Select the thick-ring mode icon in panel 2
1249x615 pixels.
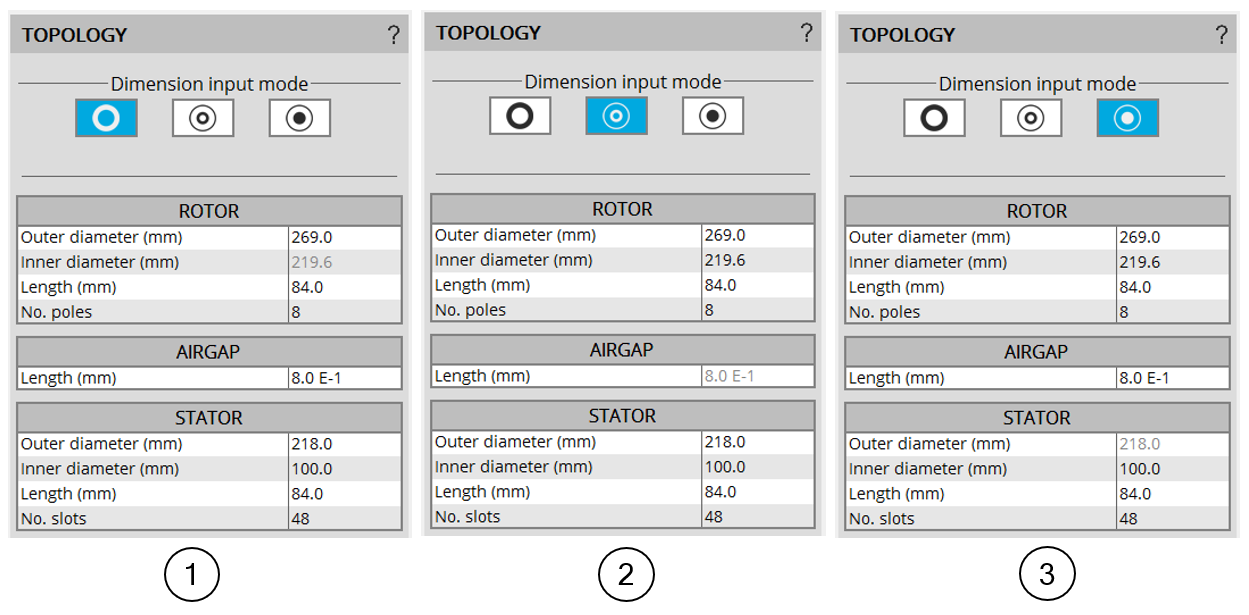520,116
